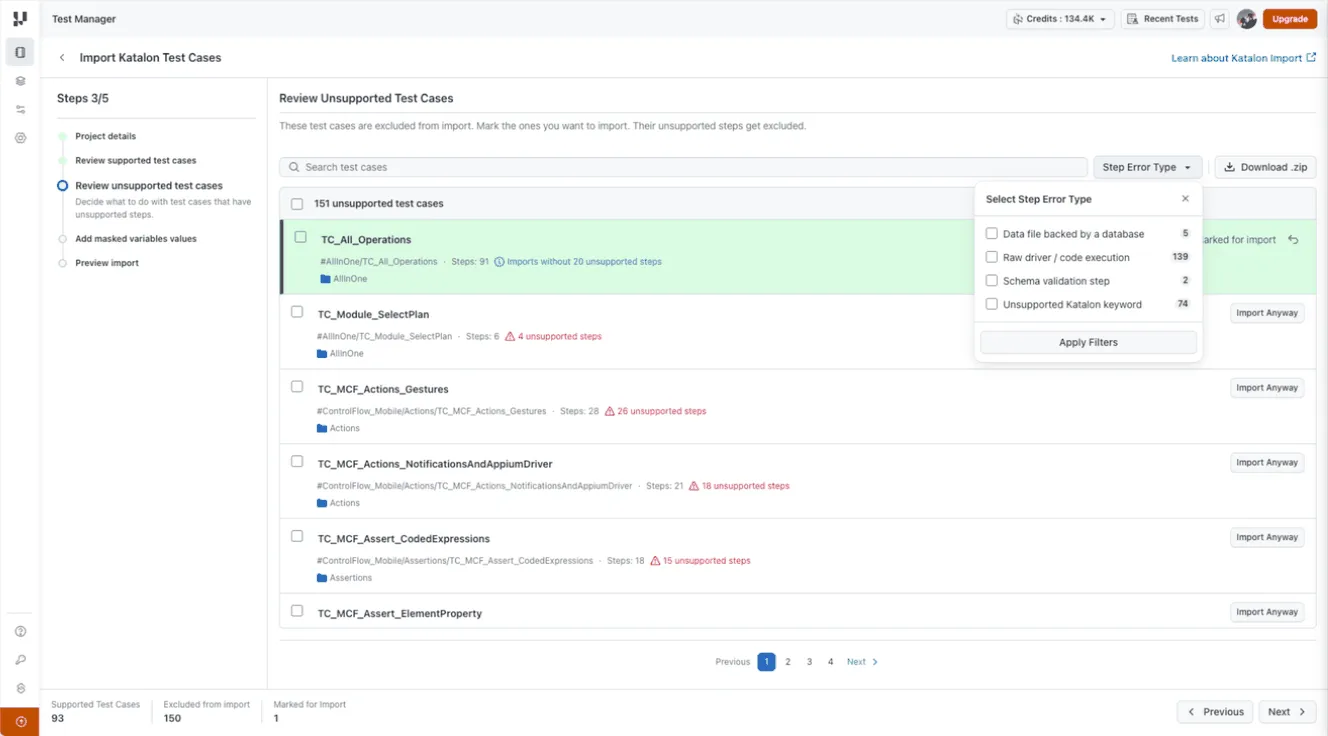Tick the Data file backed by a database filter

[x=992, y=234]
